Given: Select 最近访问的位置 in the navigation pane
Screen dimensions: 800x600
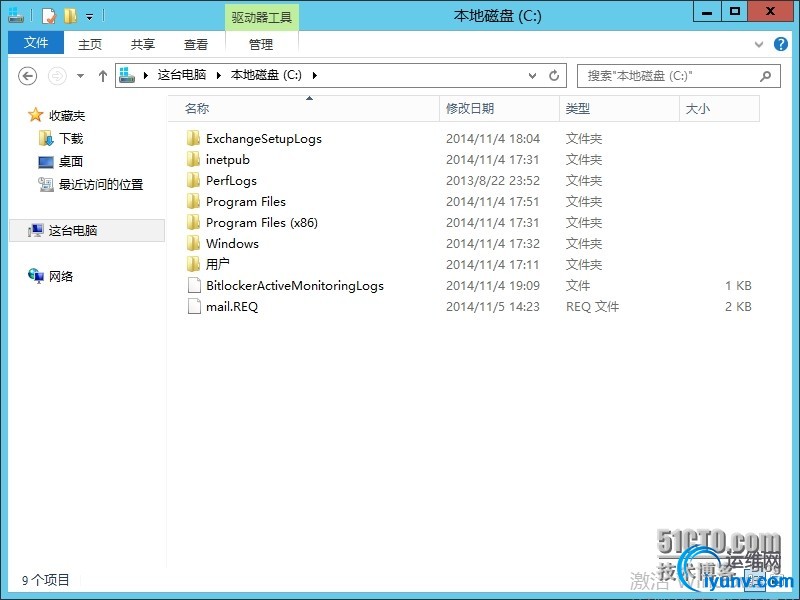Looking at the screenshot, I should pyautogui.click(x=101, y=185).
